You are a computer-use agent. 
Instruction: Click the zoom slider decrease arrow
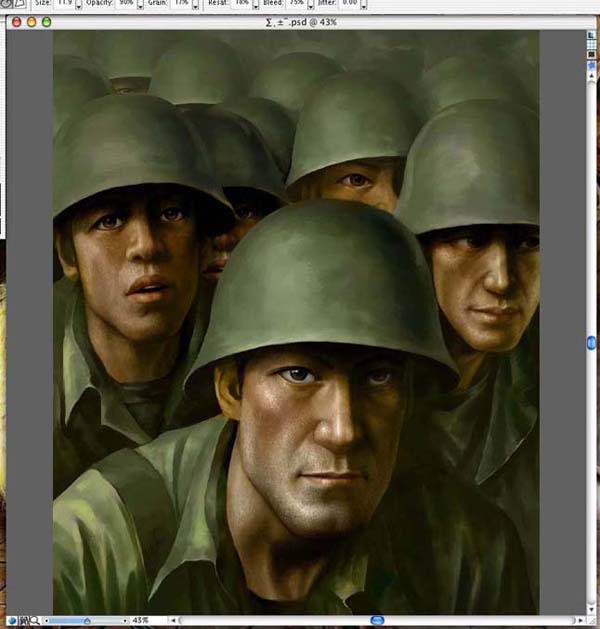[47, 621]
